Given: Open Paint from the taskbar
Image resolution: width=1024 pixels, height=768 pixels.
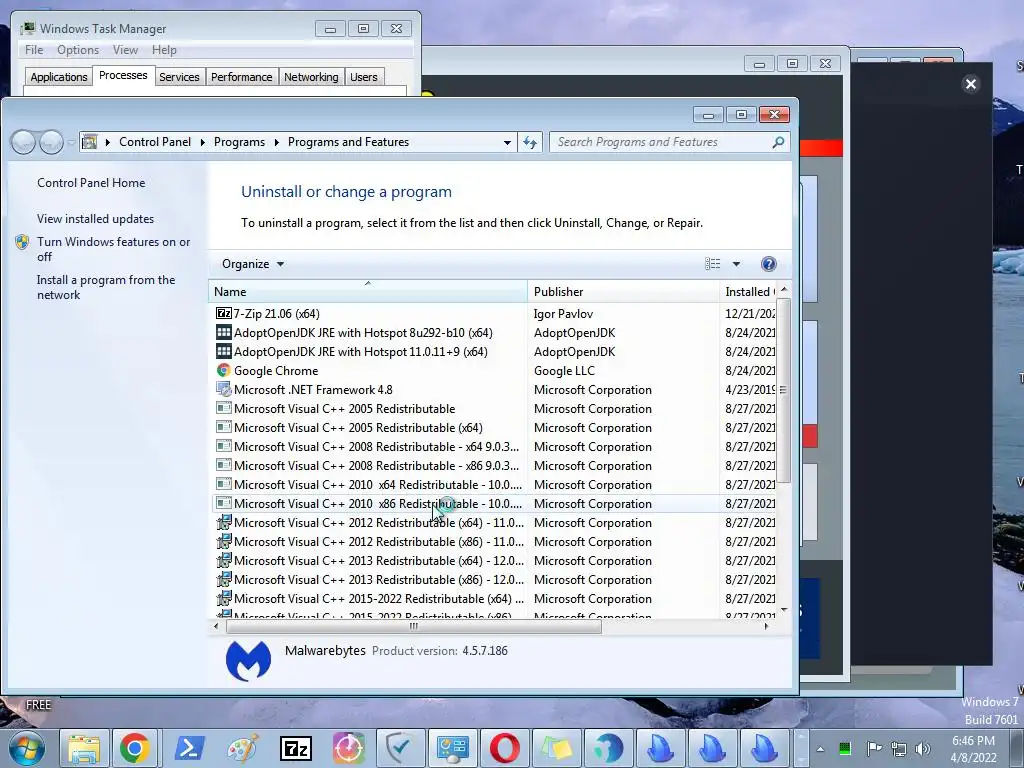Looking at the screenshot, I should [x=242, y=748].
